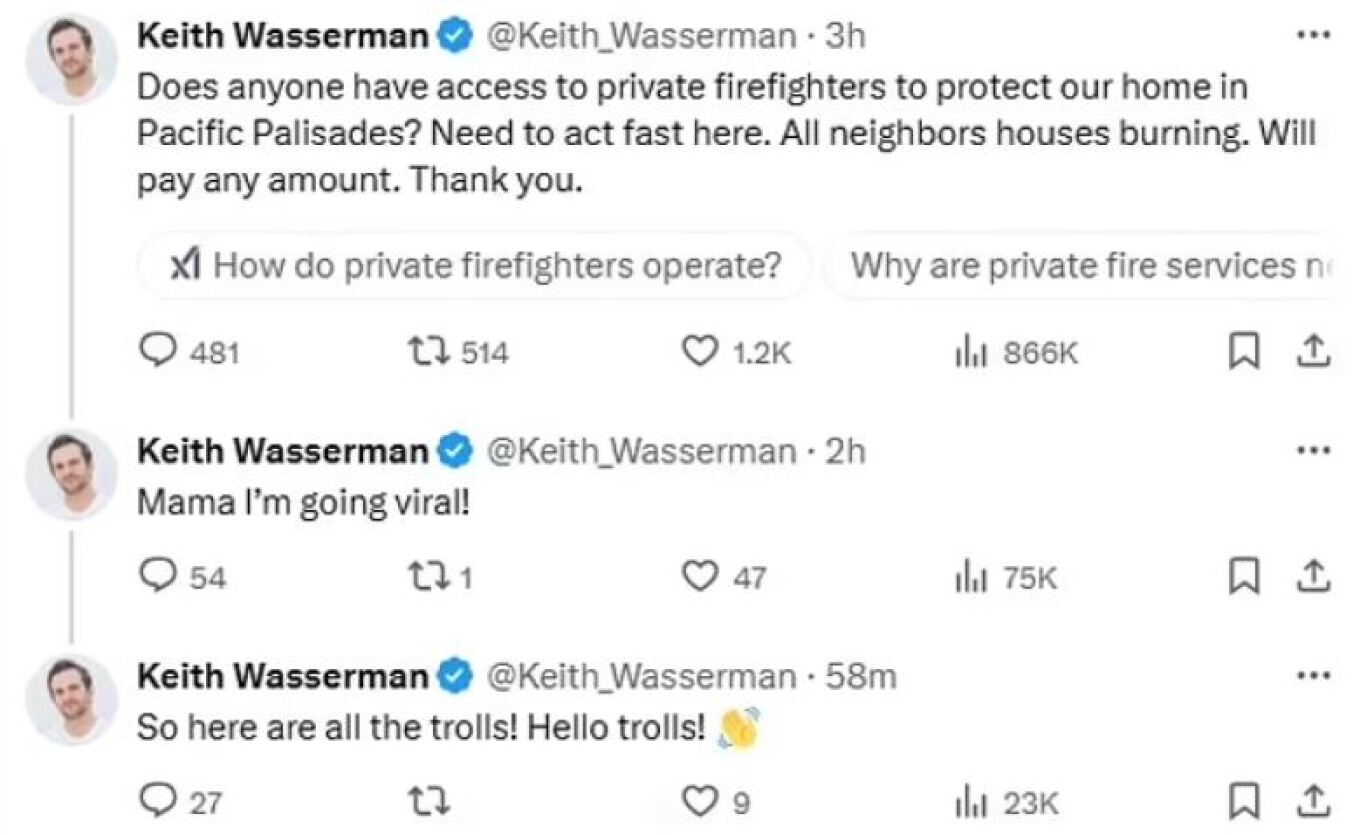This screenshot has width=1360, height=835.
Task: Bookmark the 'Mama I'm going viral' tweet
Action: pyautogui.click(x=1242, y=577)
